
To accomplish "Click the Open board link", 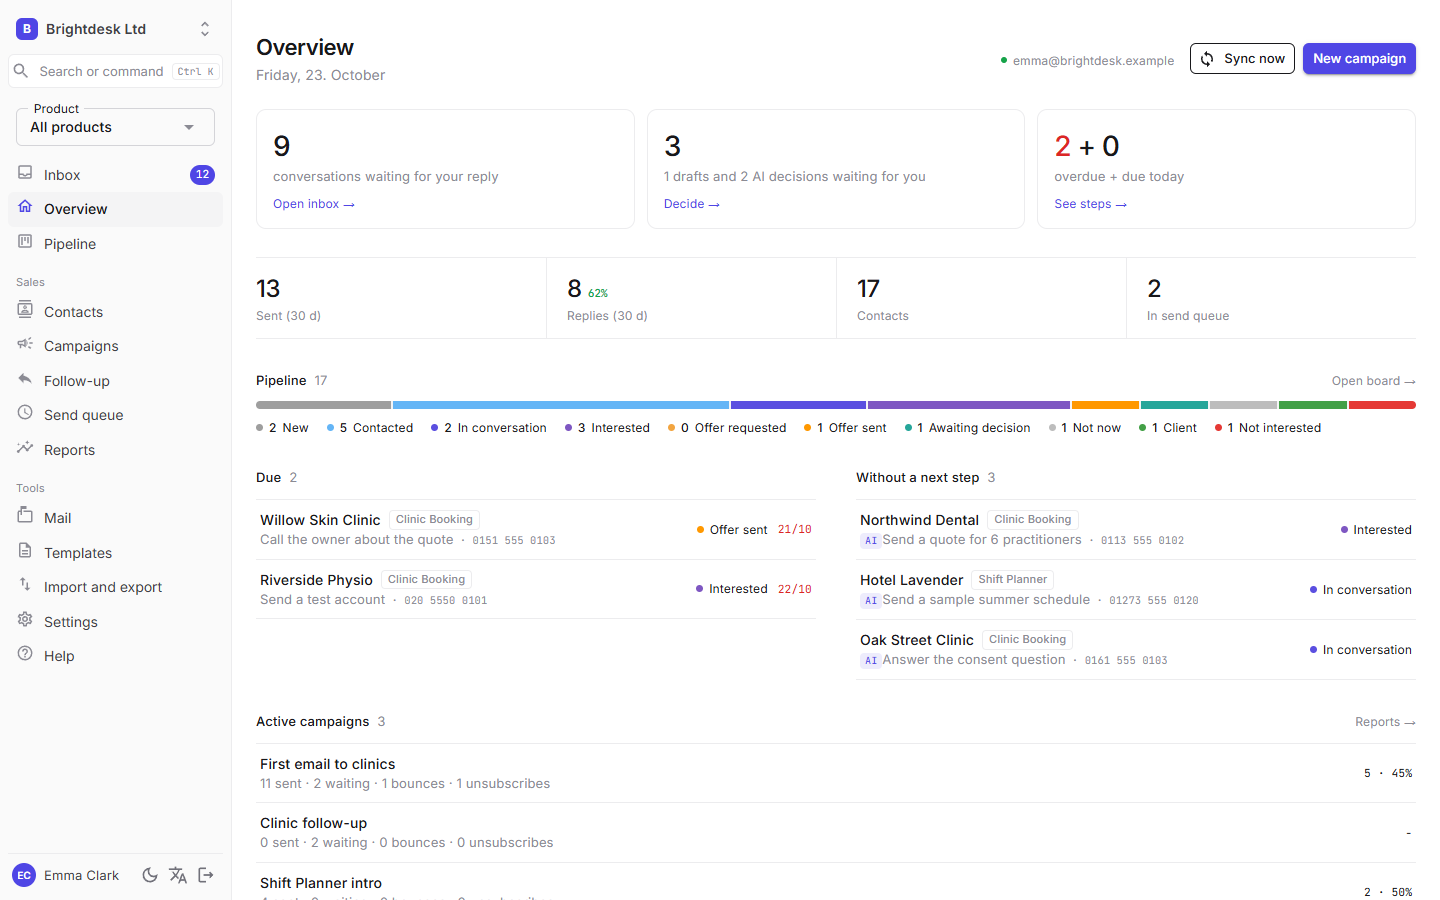I will point(1373,381).
